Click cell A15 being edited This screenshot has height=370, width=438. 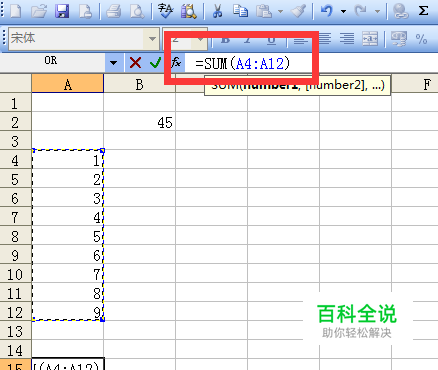(x=68, y=364)
